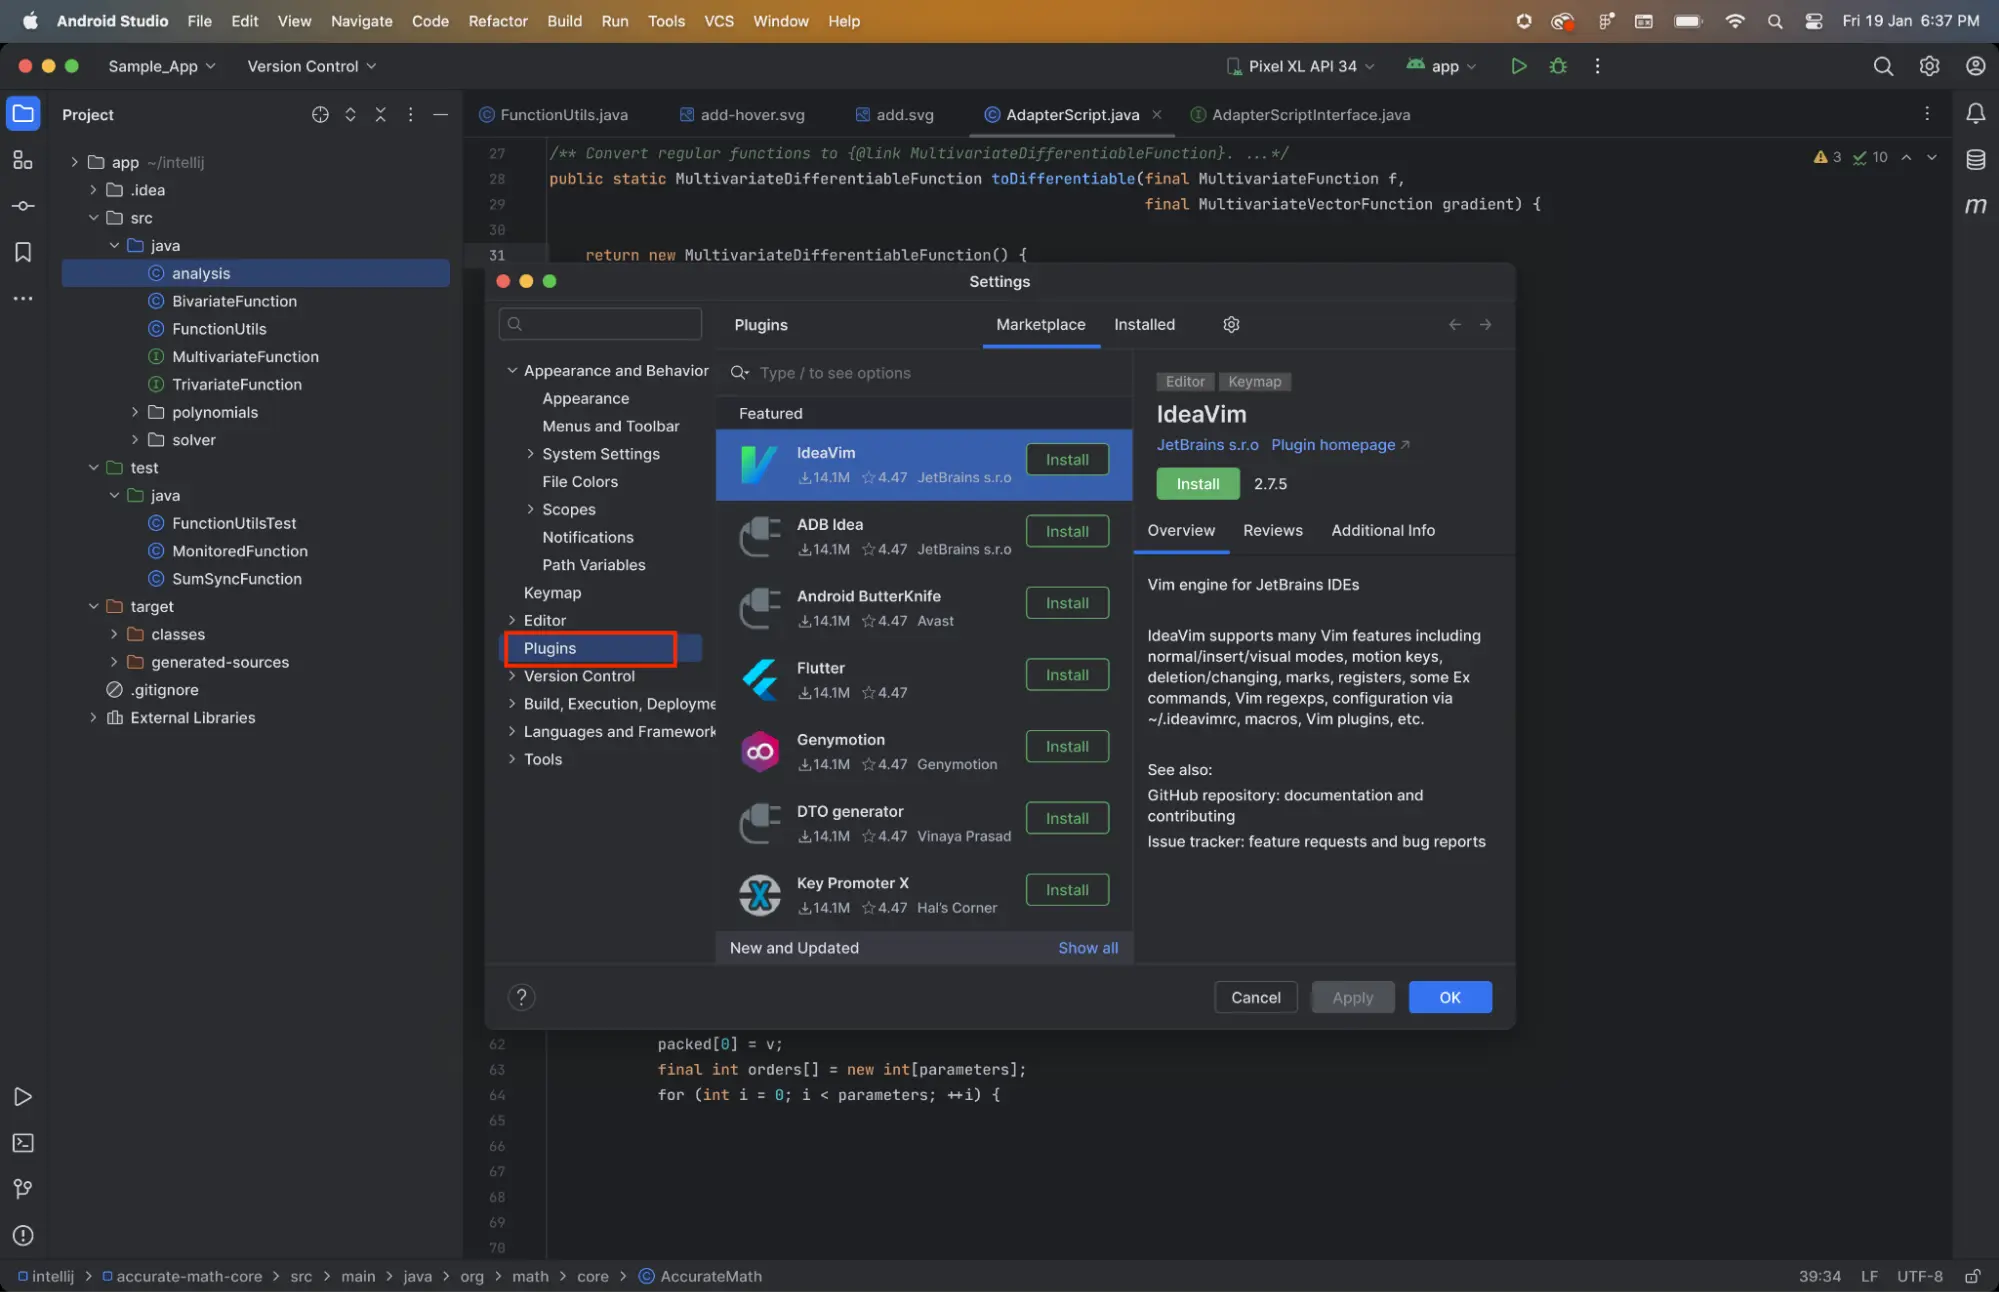Open Project panel options menu

point(410,114)
